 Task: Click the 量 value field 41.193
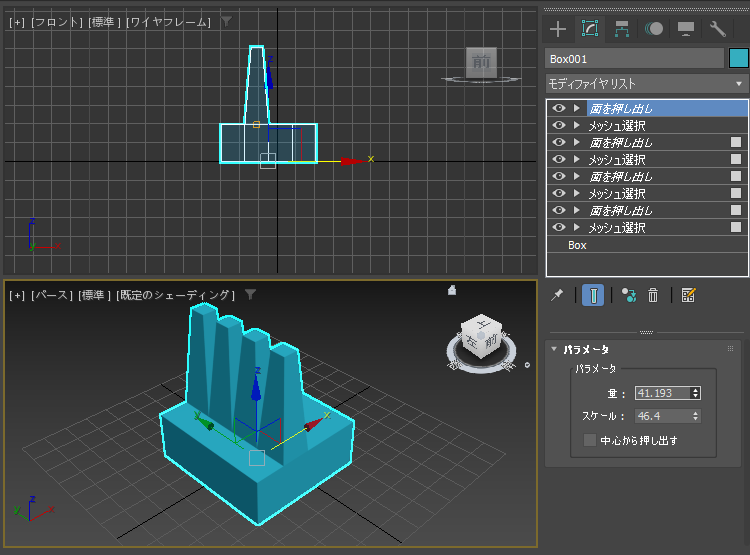tap(663, 393)
